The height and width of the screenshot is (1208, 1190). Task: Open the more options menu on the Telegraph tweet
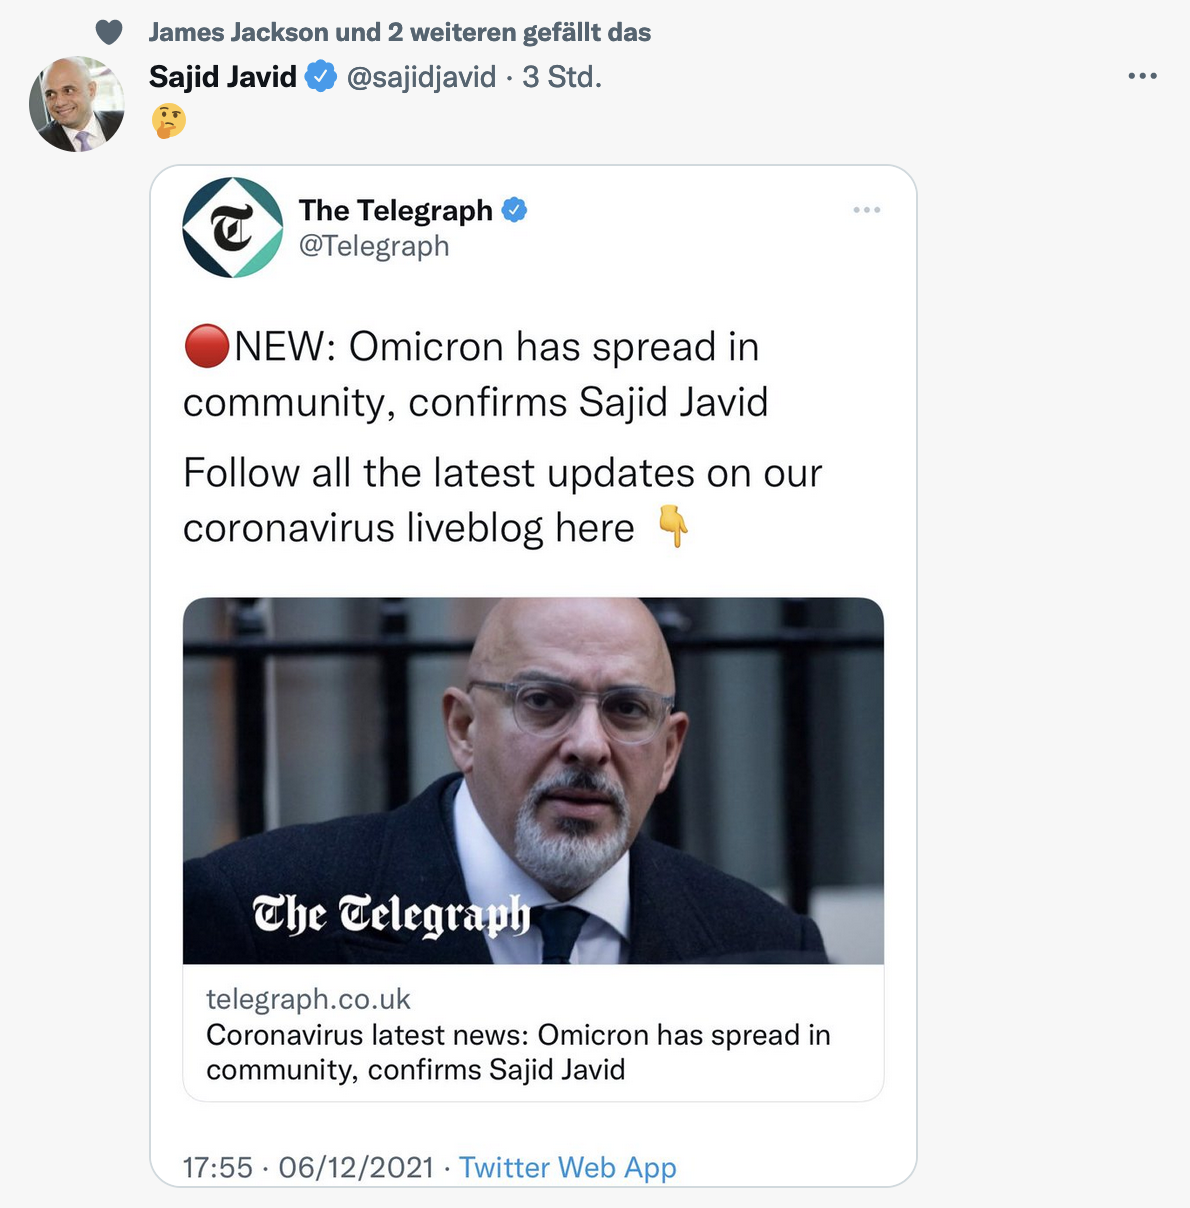click(x=867, y=209)
